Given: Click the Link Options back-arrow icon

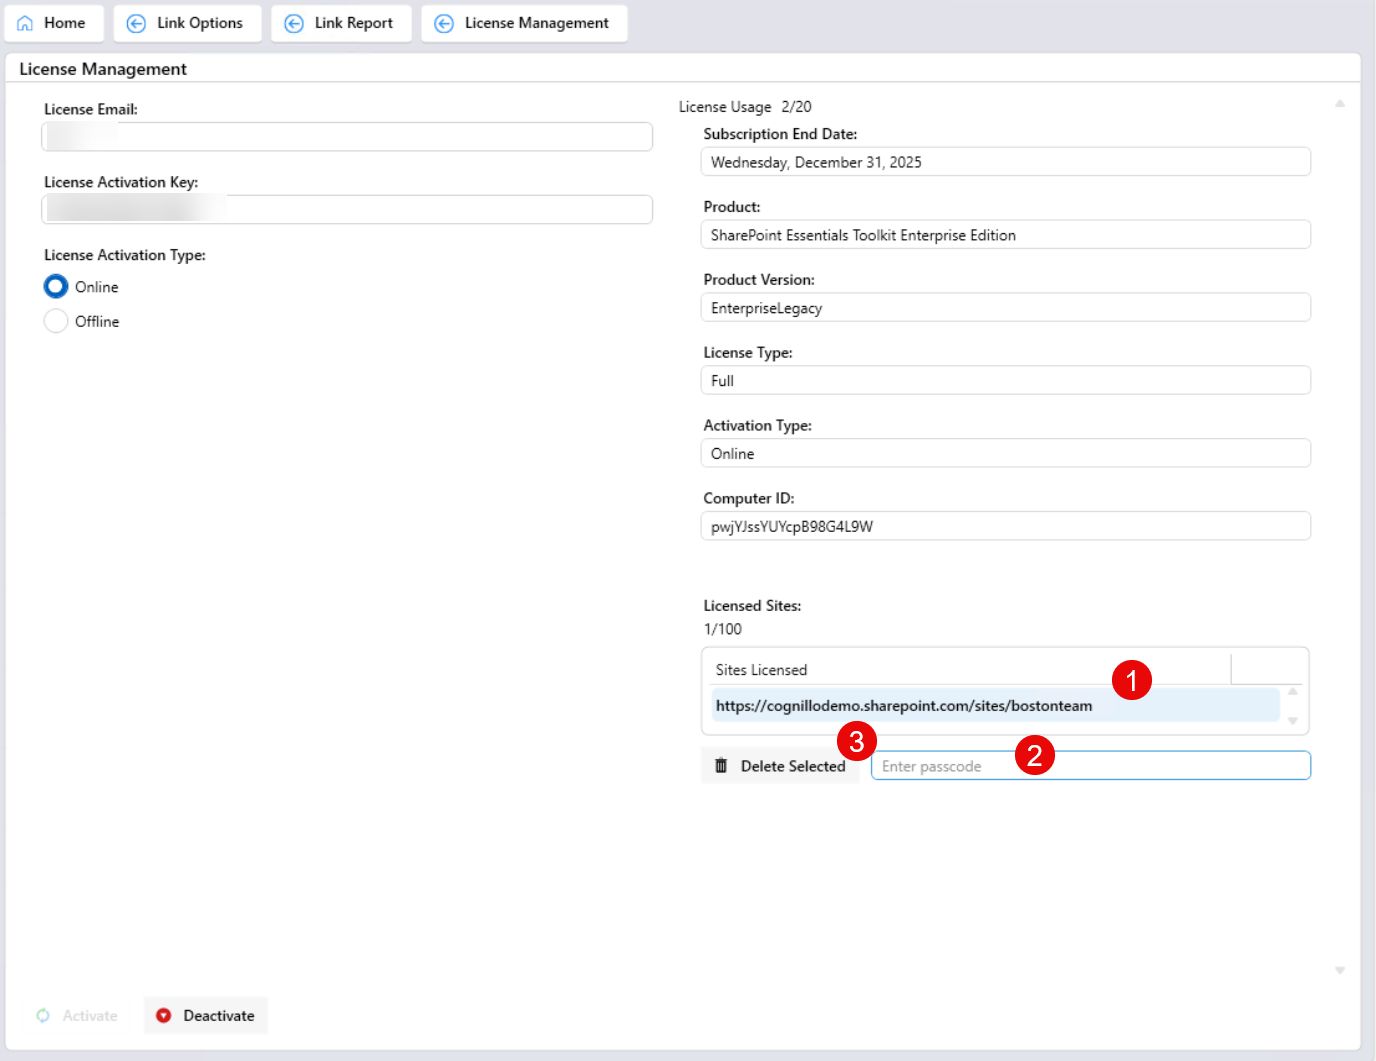Looking at the screenshot, I should tap(136, 23).
